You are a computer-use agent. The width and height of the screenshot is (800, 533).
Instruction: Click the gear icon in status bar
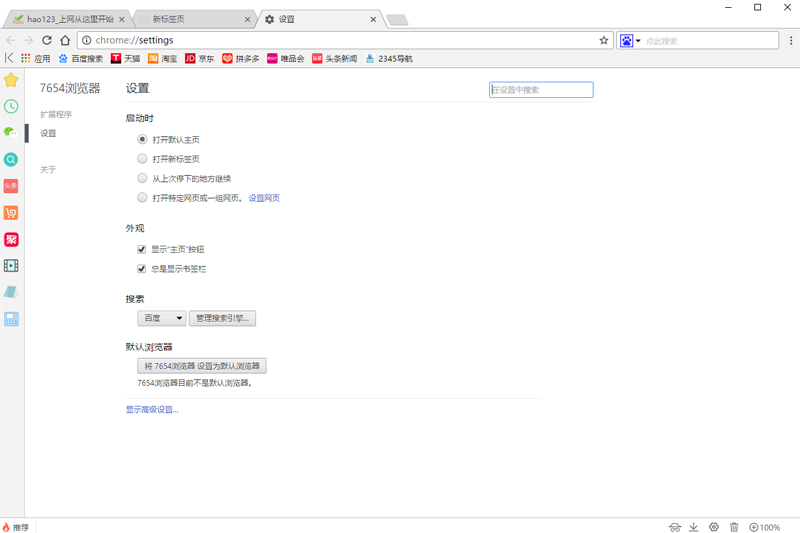tap(714, 527)
